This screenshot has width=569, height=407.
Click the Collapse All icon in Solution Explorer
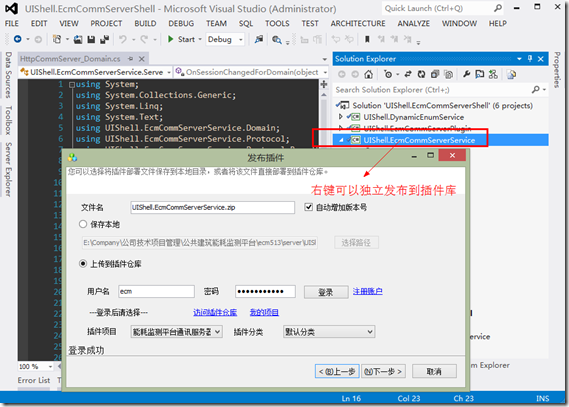pyautogui.click(x=435, y=74)
